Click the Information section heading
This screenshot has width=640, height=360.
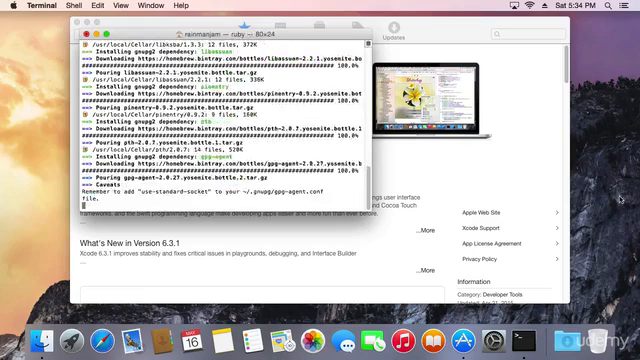point(473,282)
